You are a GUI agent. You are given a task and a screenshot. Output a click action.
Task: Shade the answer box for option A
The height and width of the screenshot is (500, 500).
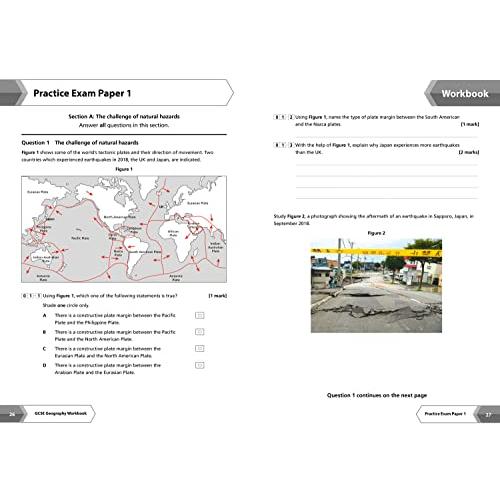199,315
